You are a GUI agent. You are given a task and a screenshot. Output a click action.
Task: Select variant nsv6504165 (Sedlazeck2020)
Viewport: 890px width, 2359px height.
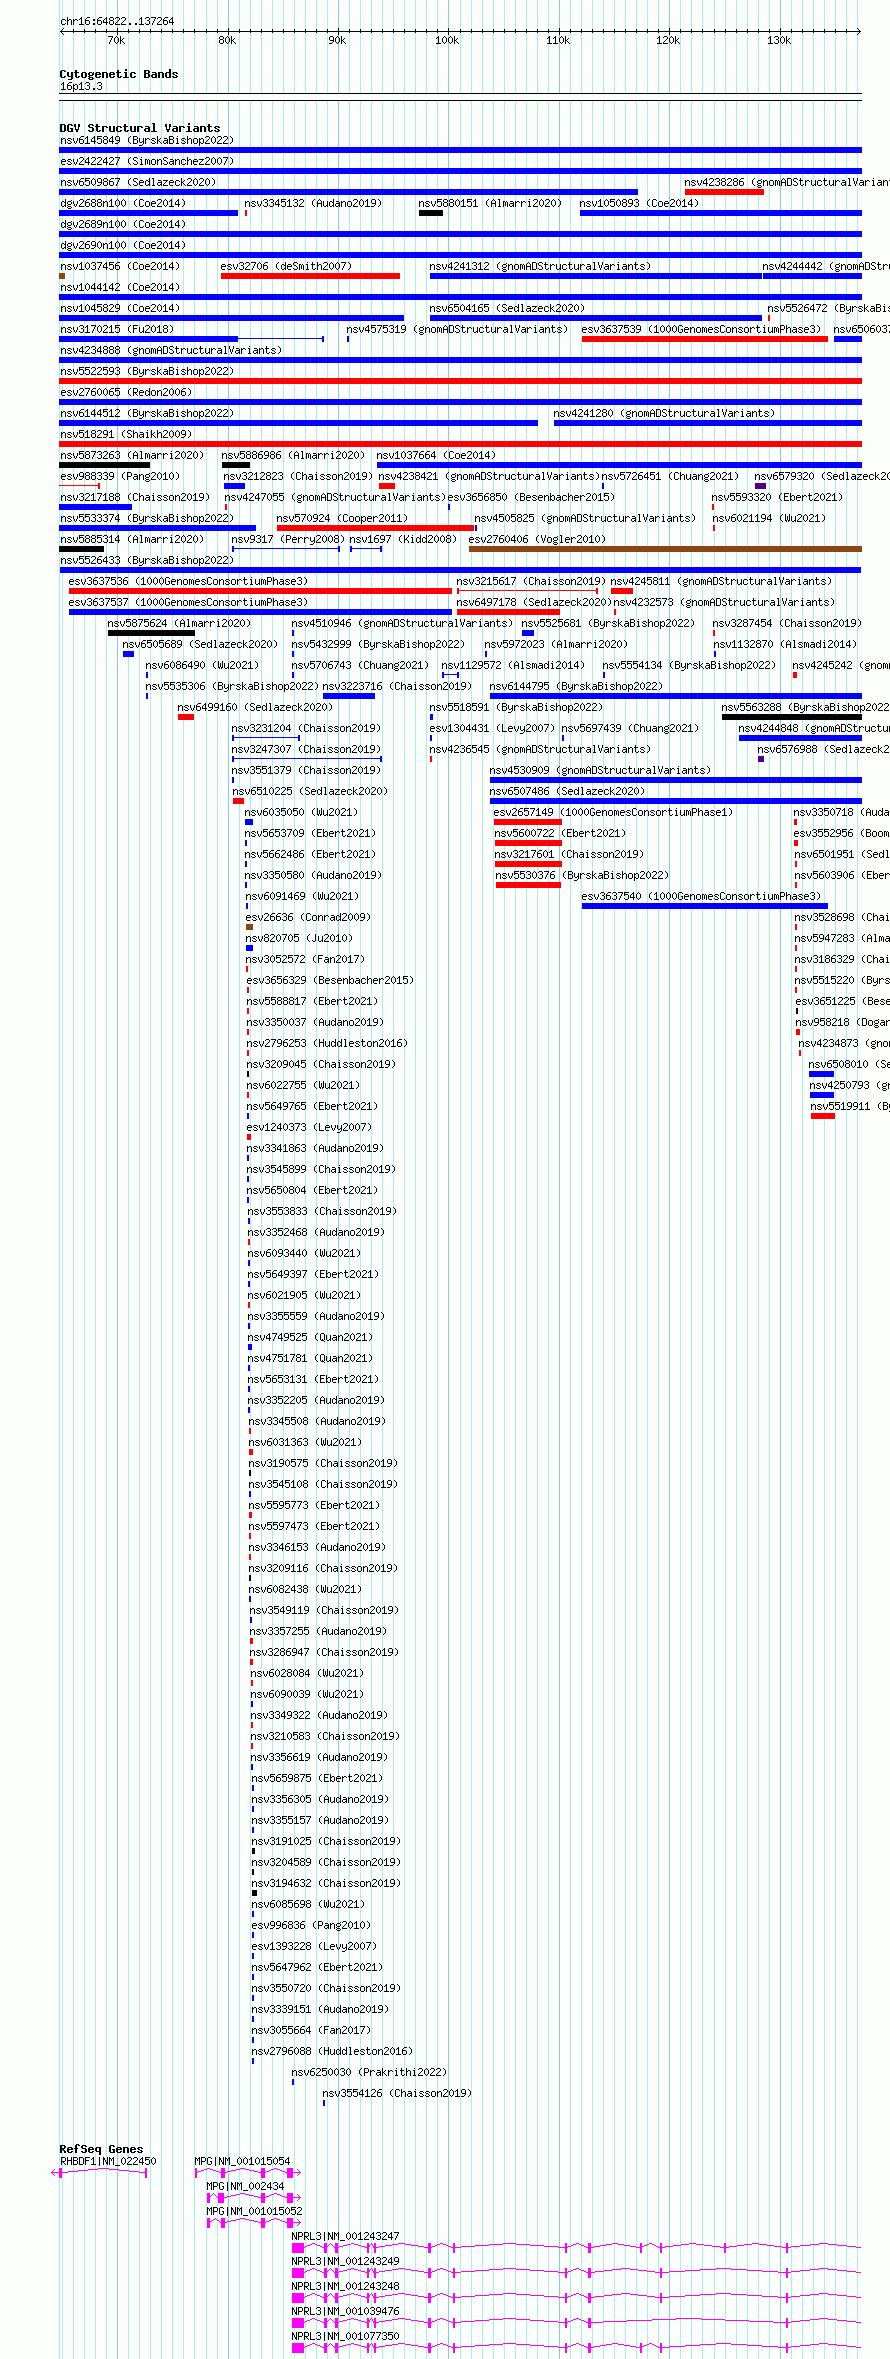point(507,308)
